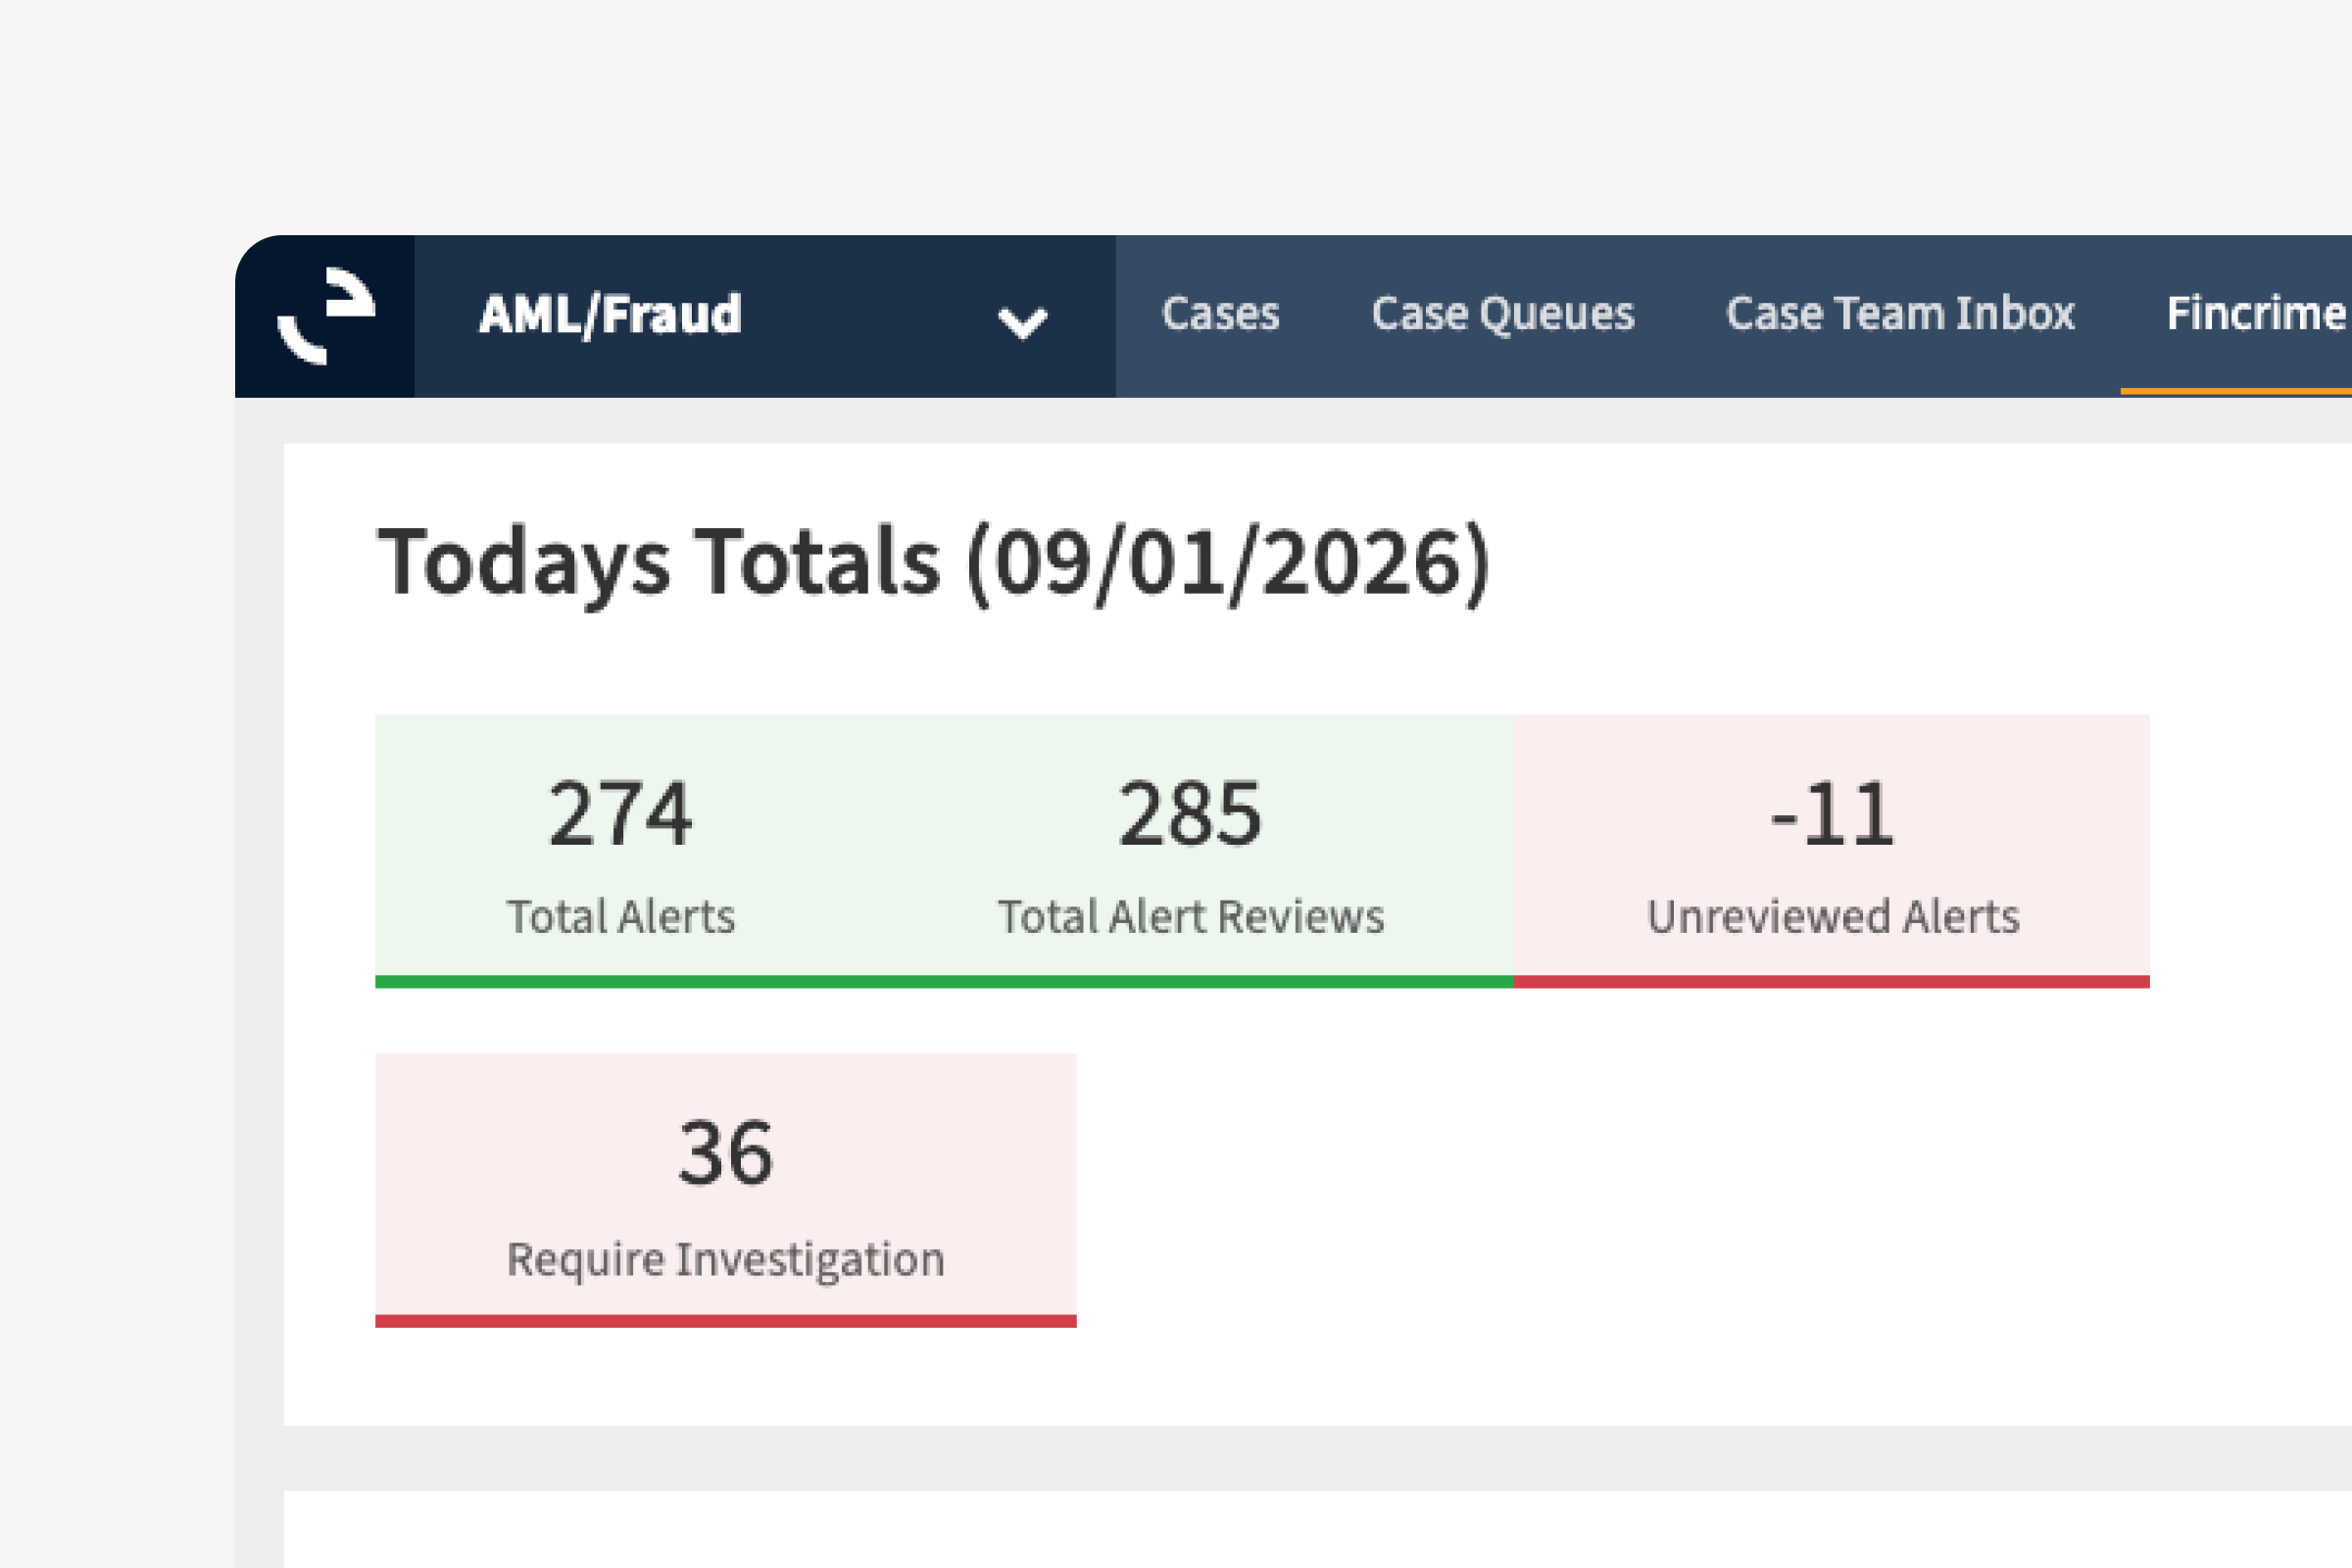Open the Total Alert Reviews label

pos(1190,917)
